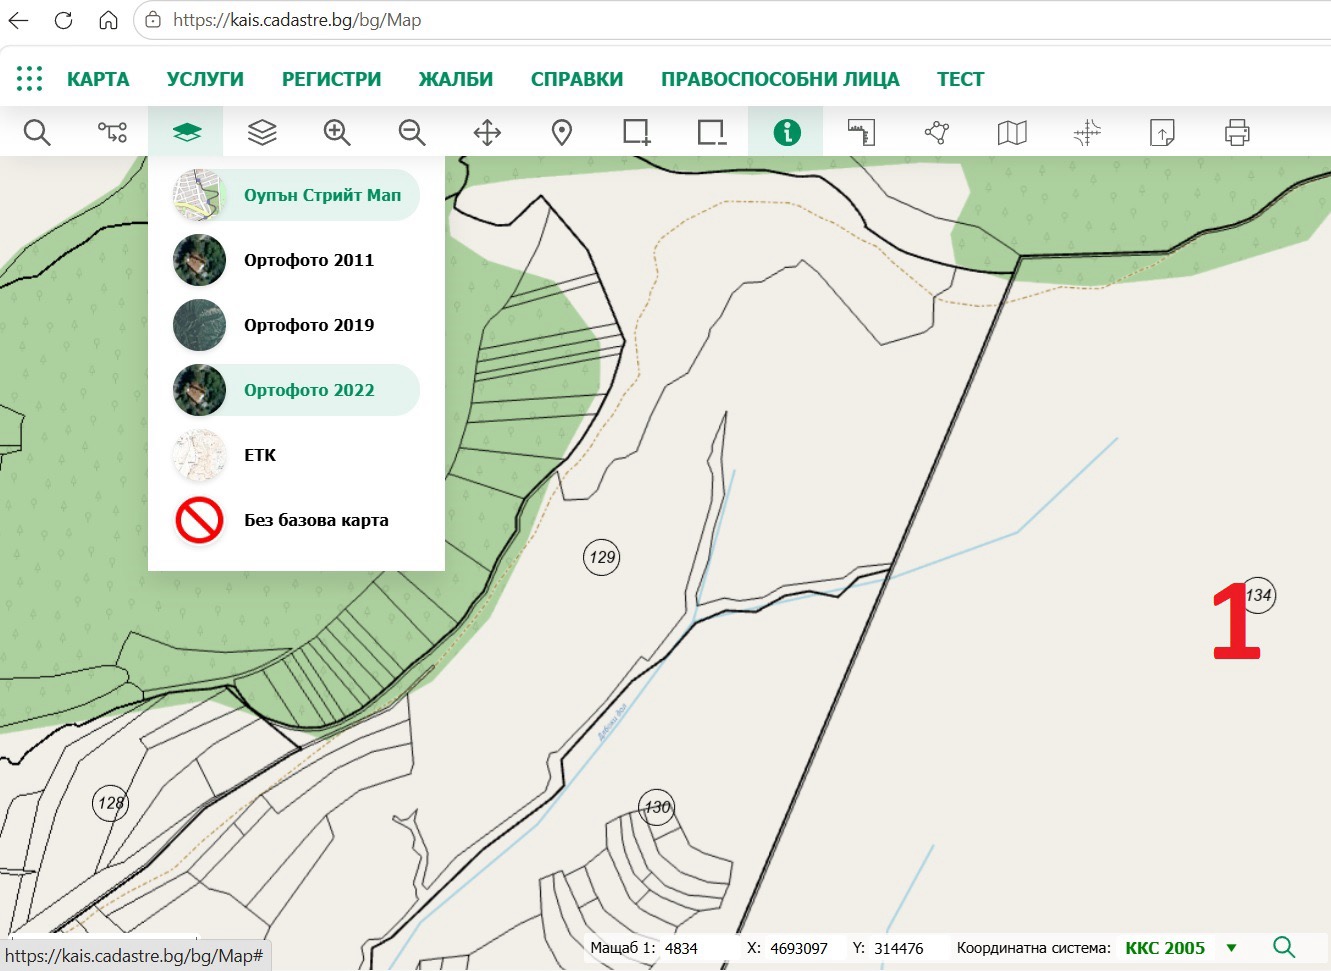Select the crosshair coordinates tool
The image size is (1331, 971).
[1087, 132]
